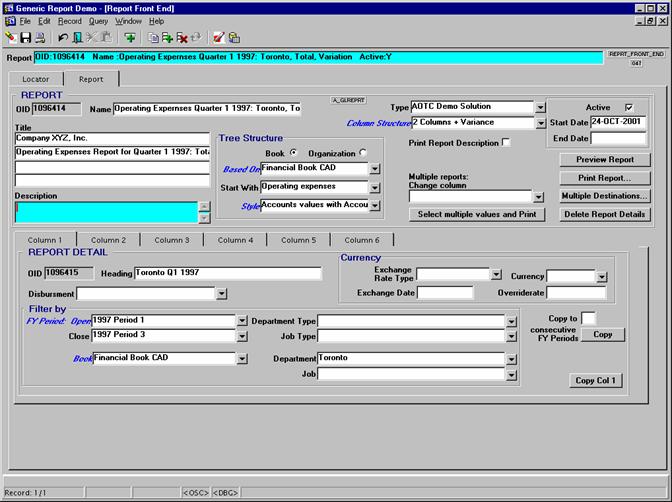Click the Save floppy disk icon
This screenshot has width=672, height=502.
click(x=25, y=38)
